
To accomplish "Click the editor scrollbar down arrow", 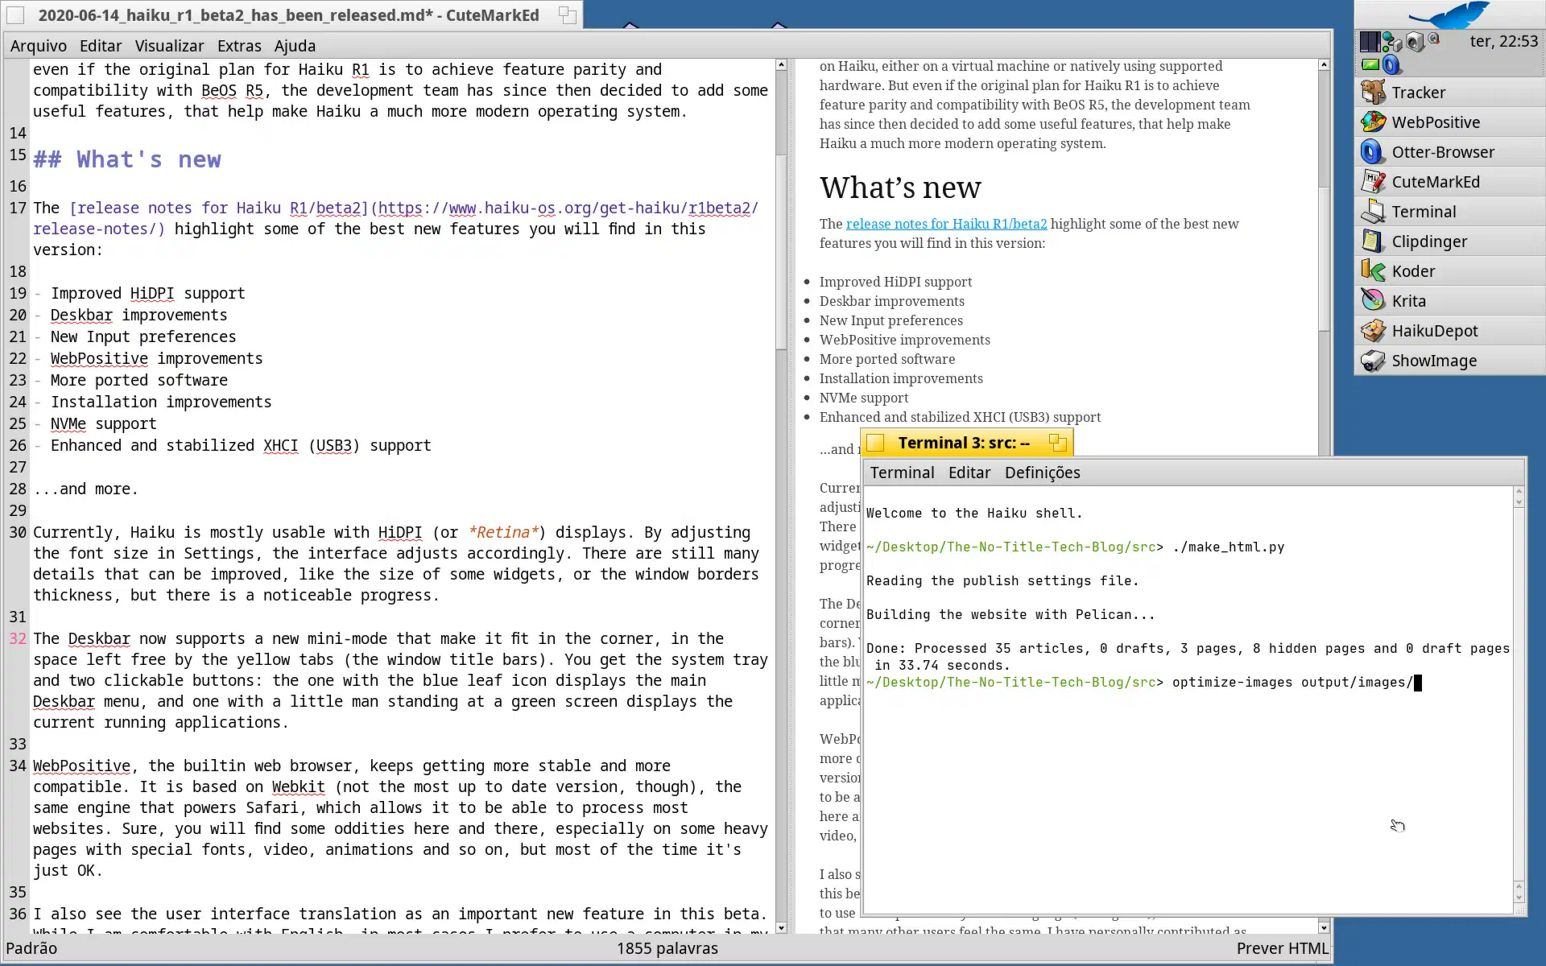I will coord(781,927).
